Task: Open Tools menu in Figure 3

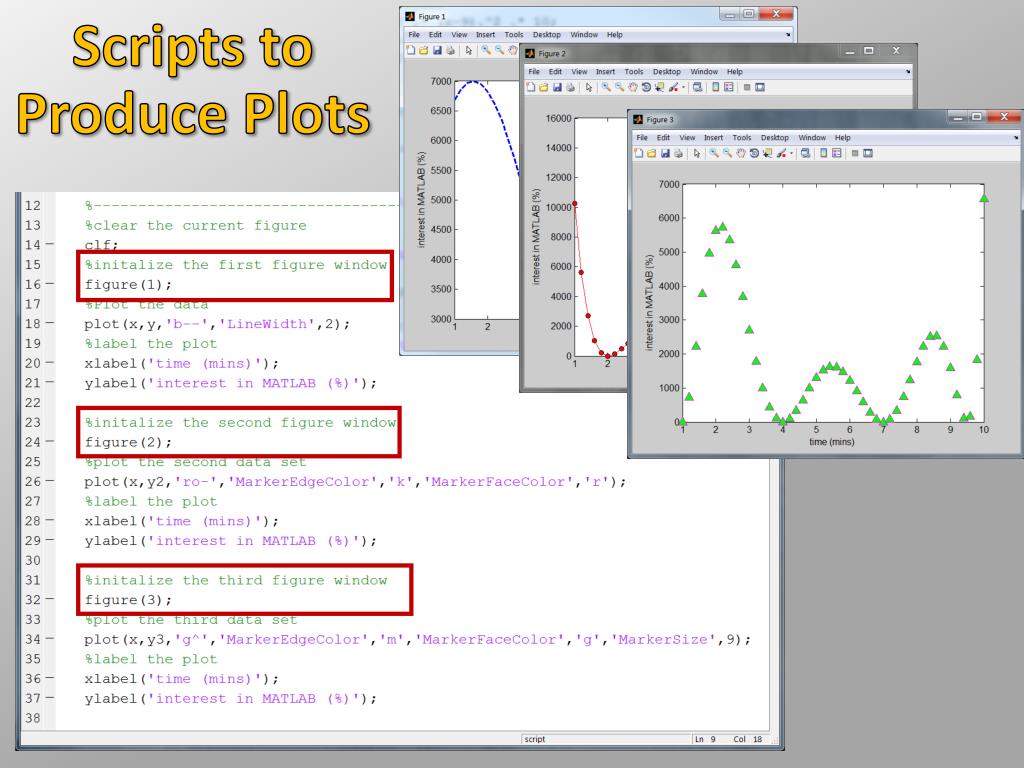Action: (x=742, y=138)
